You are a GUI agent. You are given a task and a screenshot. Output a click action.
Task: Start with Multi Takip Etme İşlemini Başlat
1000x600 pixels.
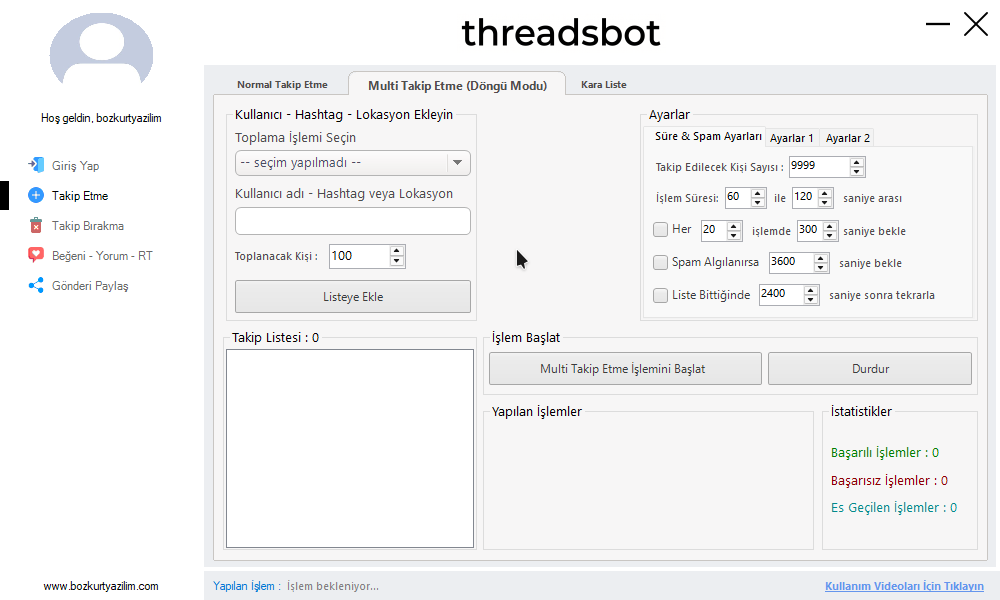click(x=625, y=369)
